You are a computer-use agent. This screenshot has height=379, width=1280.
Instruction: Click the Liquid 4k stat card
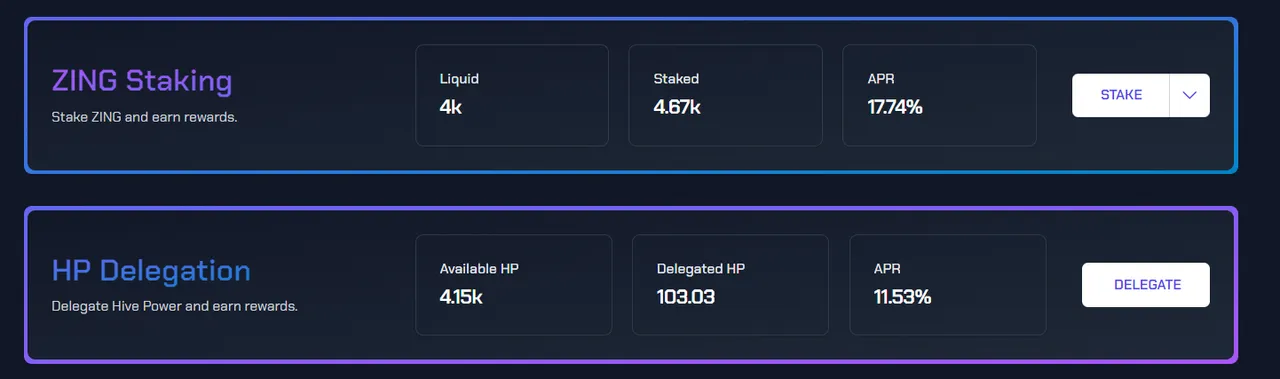coord(512,95)
